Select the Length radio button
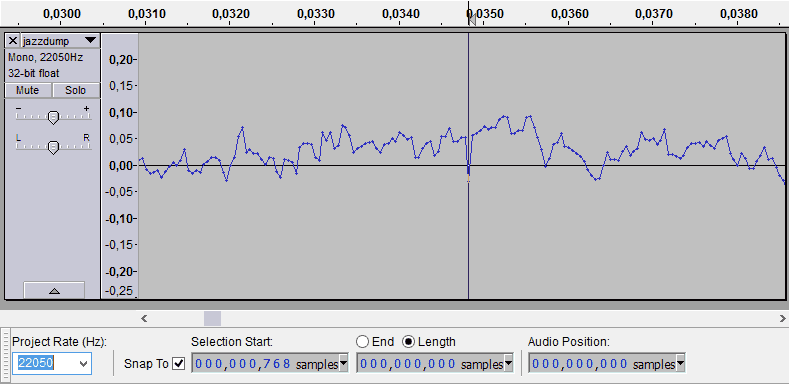Image resolution: width=789 pixels, height=384 pixels. [409, 342]
